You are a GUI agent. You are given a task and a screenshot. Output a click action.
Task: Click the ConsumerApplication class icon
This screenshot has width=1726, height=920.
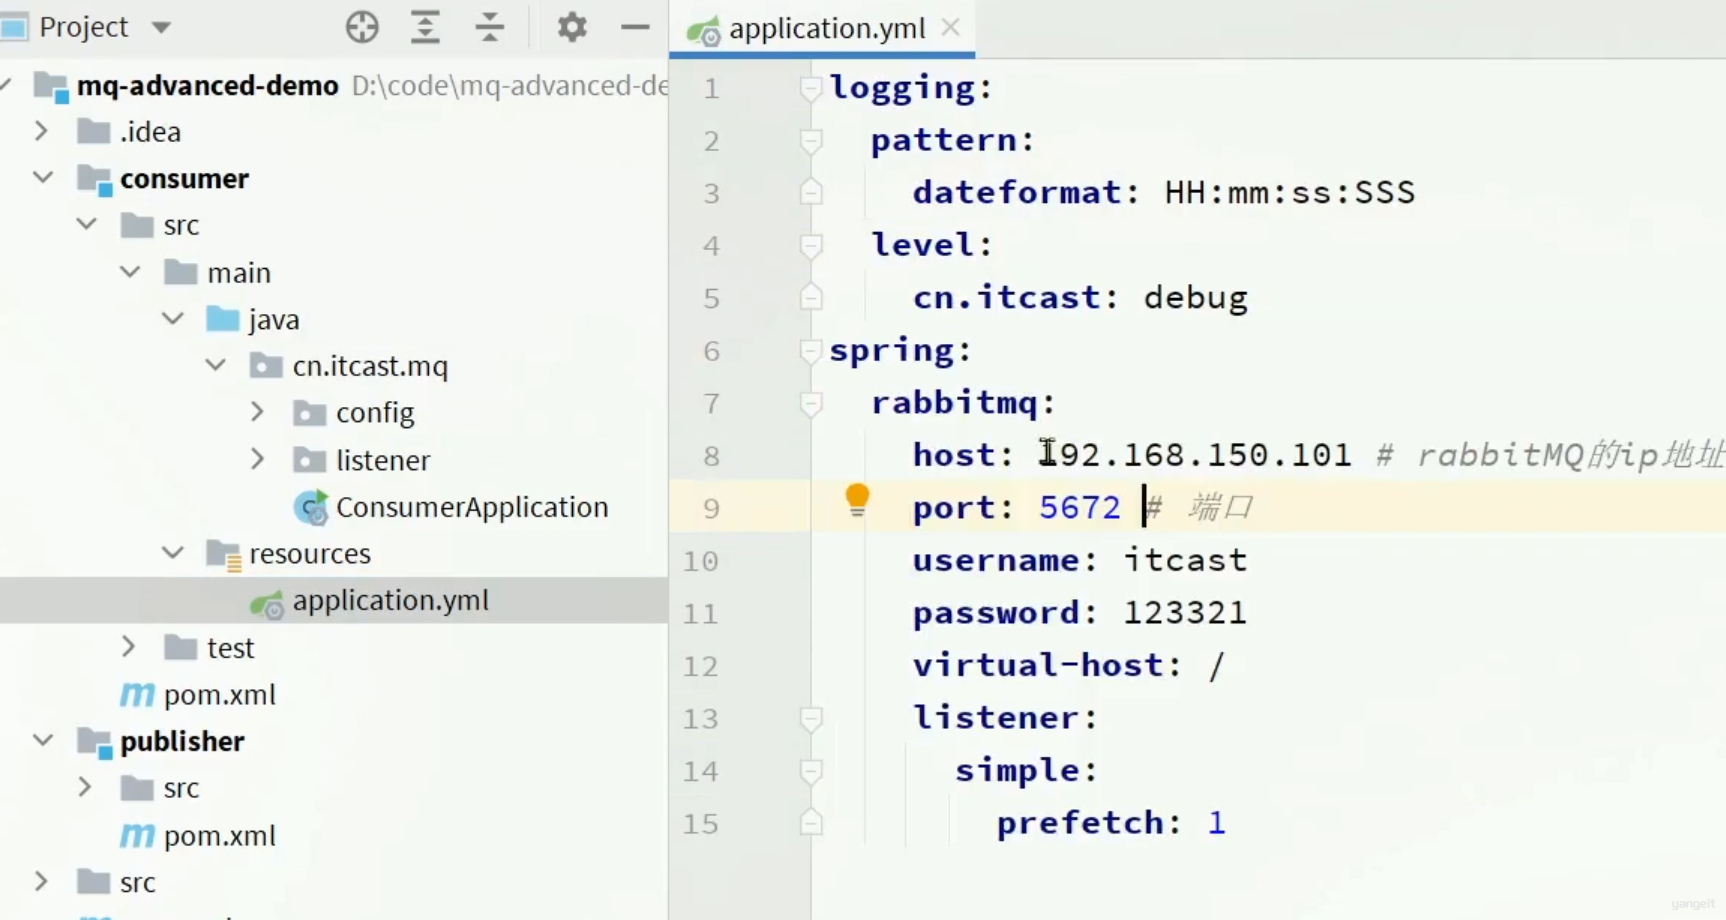[311, 508]
